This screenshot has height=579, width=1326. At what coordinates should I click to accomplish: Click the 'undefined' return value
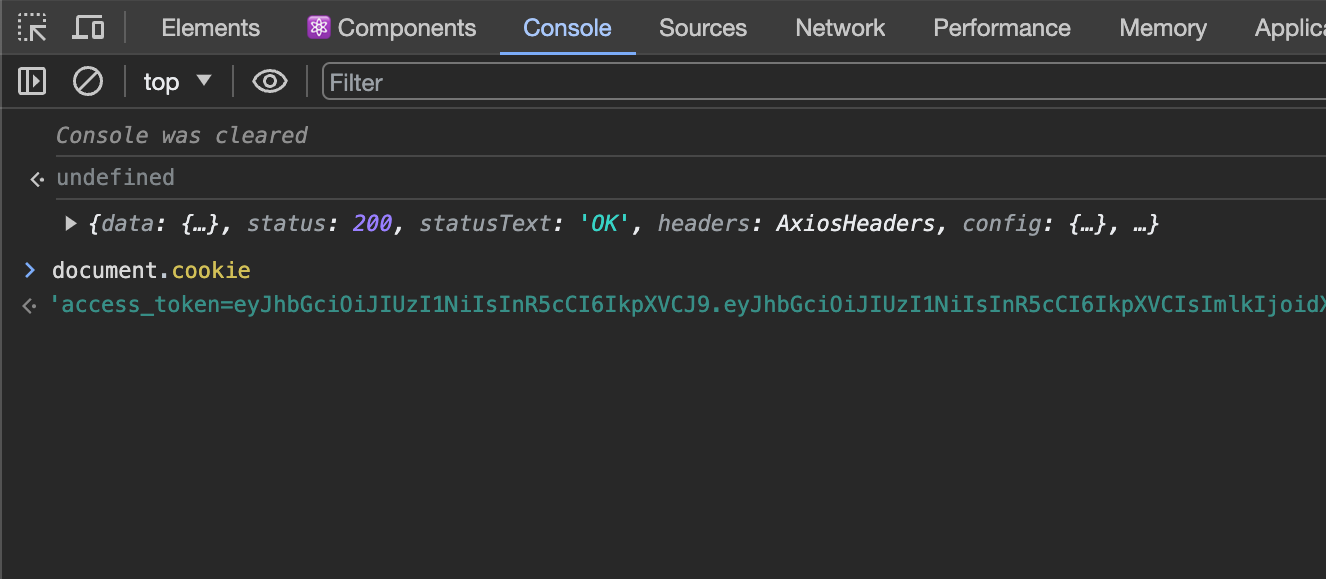(x=115, y=178)
